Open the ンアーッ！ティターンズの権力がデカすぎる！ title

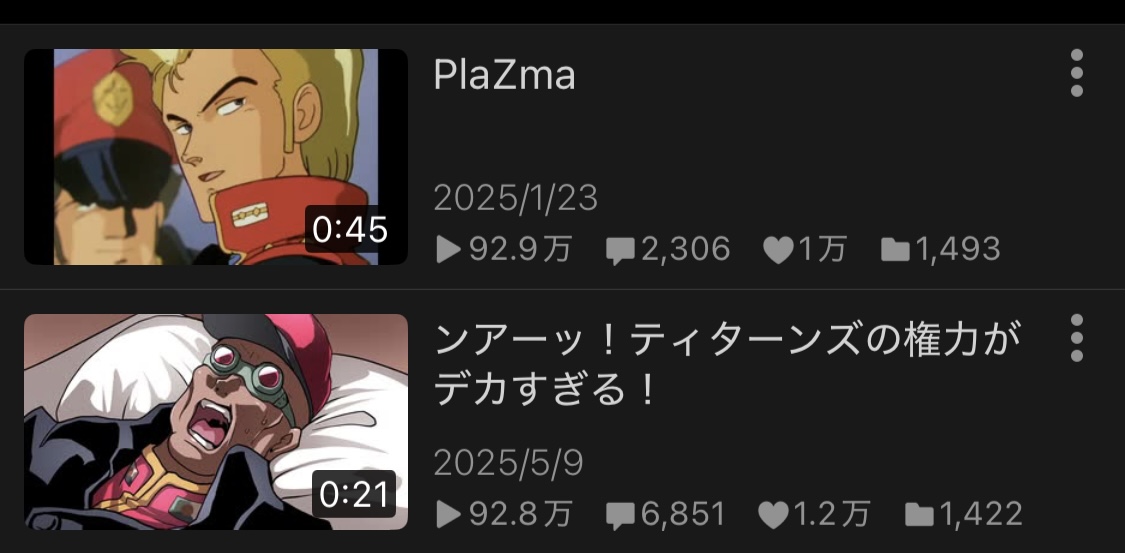728,365
